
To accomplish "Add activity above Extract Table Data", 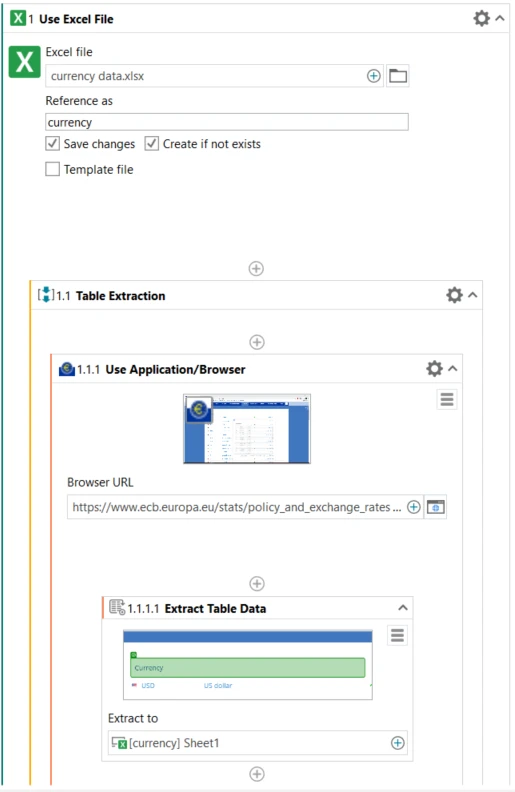I will coord(257,583).
